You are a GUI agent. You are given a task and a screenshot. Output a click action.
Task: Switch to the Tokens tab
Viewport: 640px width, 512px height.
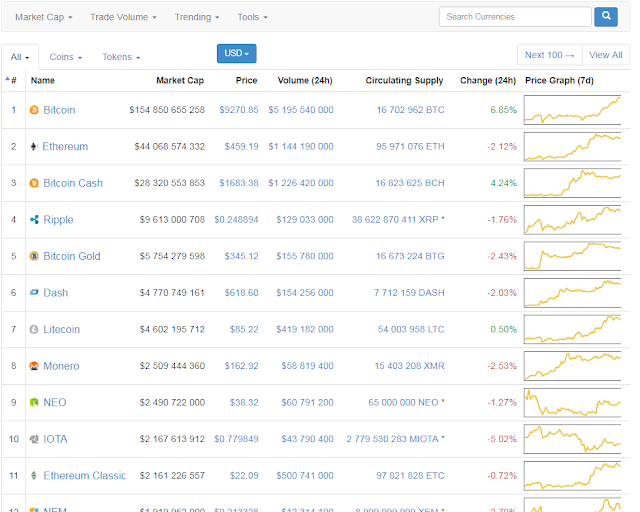click(x=121, y=57)
